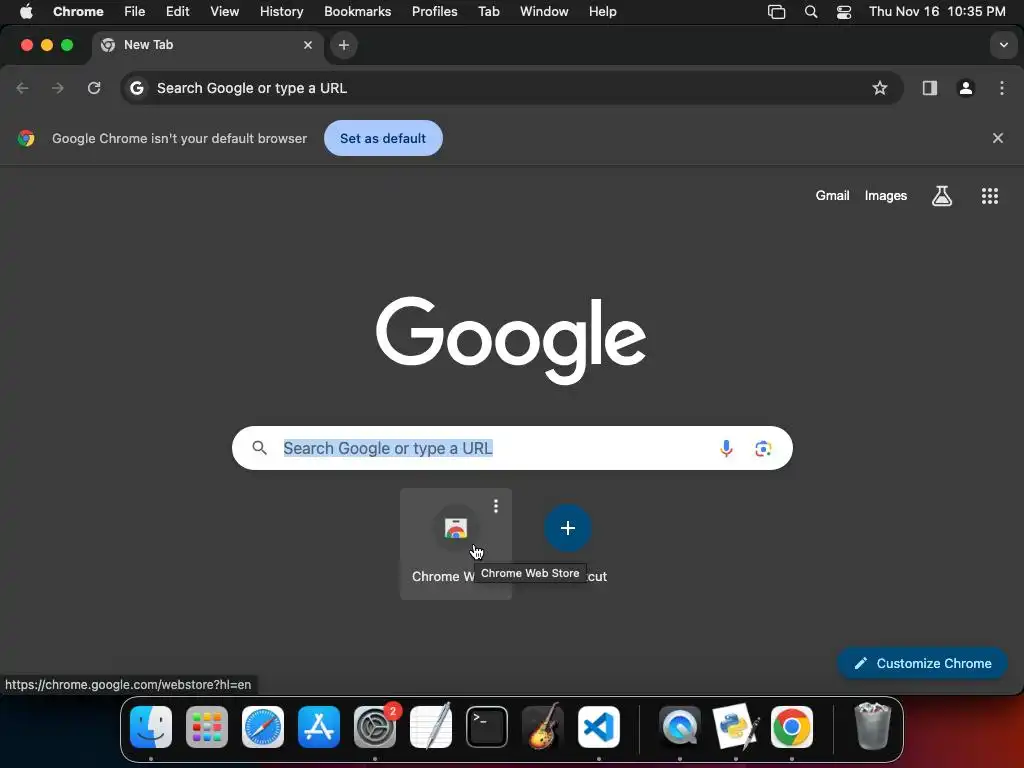Image resolution: width=1024 pixels, height=768 pixels.
Task: Click the forward navigation arrow
Action: click(58, 88)
